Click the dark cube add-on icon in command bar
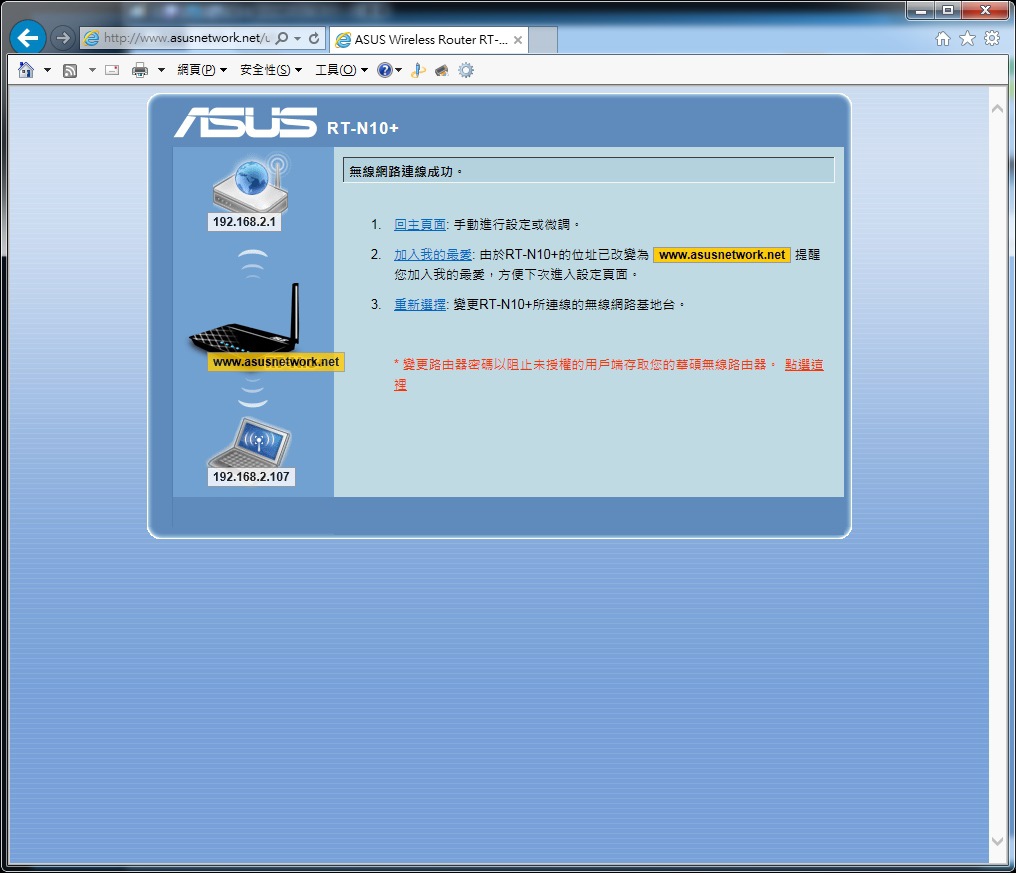Viewport: 1016px width, 875px height. pyautogui.click(x=442, y=70)
